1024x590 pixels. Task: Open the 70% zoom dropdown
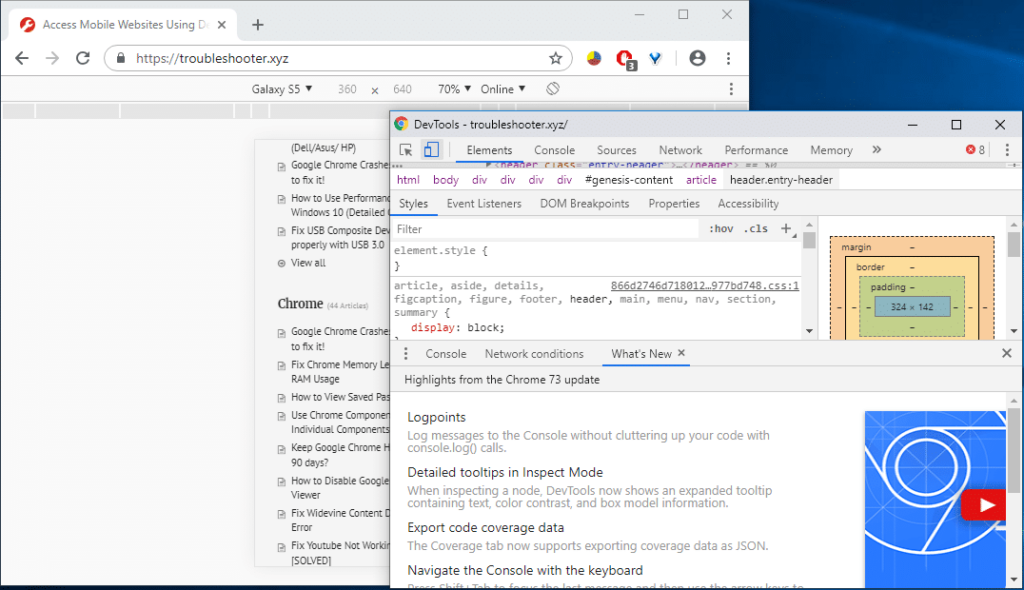tap(454, 89)
